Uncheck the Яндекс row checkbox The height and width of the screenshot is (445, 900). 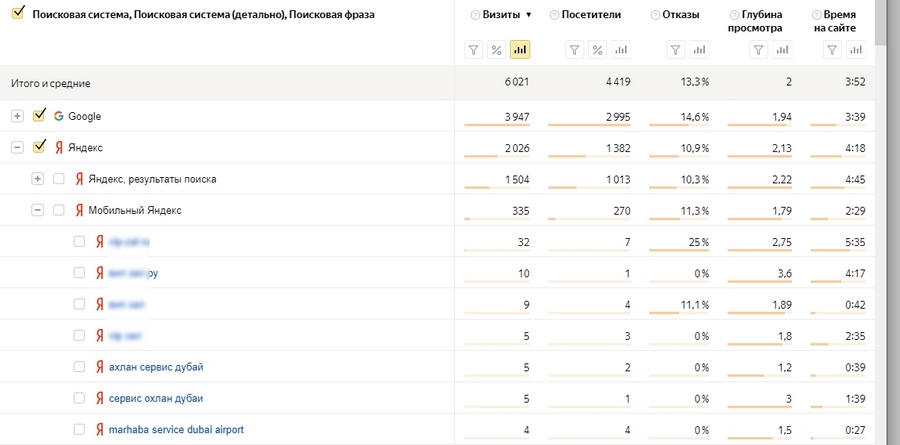coord(38,147)
